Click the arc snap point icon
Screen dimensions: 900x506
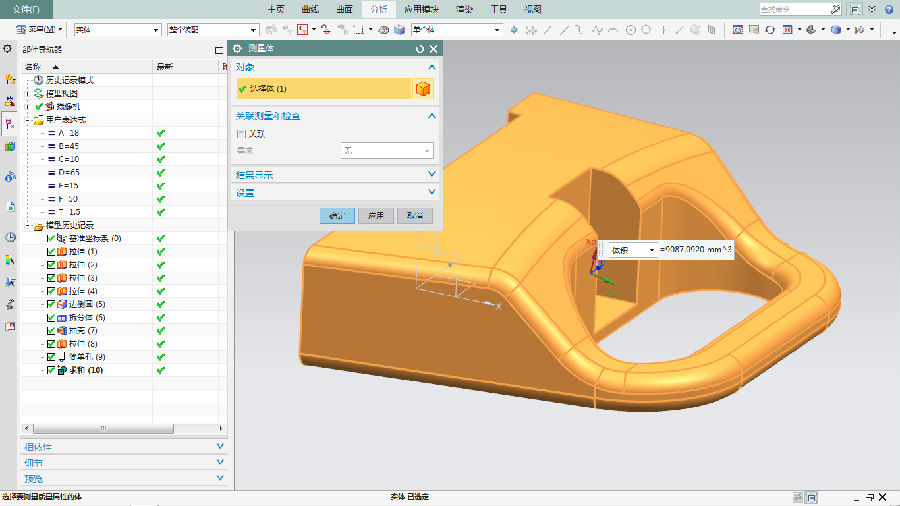tap(613, 30)
